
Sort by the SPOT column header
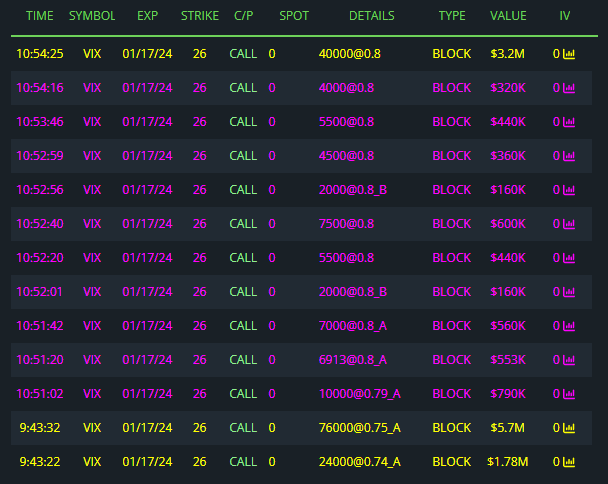tap(294, 16)
